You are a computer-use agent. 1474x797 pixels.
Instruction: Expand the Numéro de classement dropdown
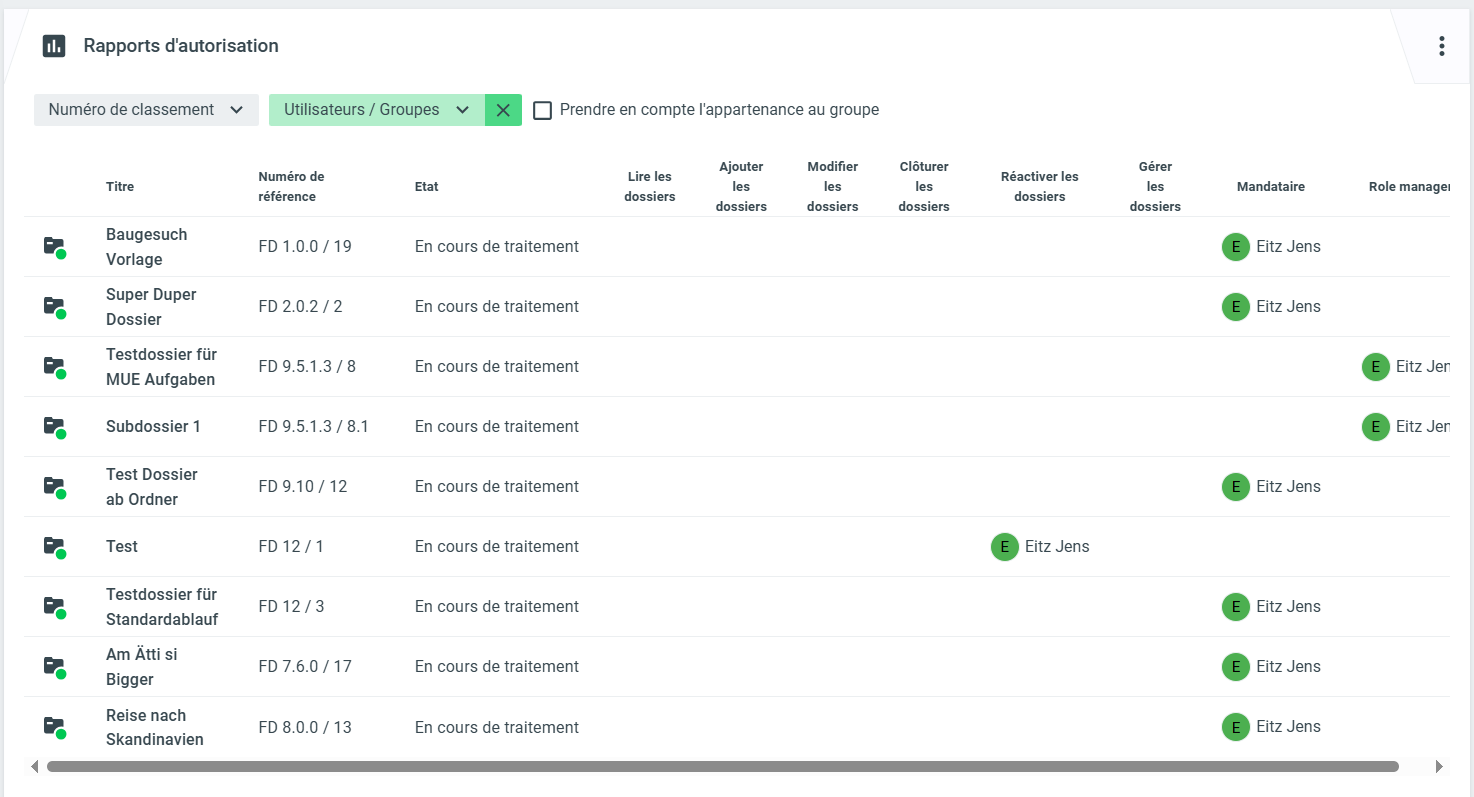(x=146, y=110)
